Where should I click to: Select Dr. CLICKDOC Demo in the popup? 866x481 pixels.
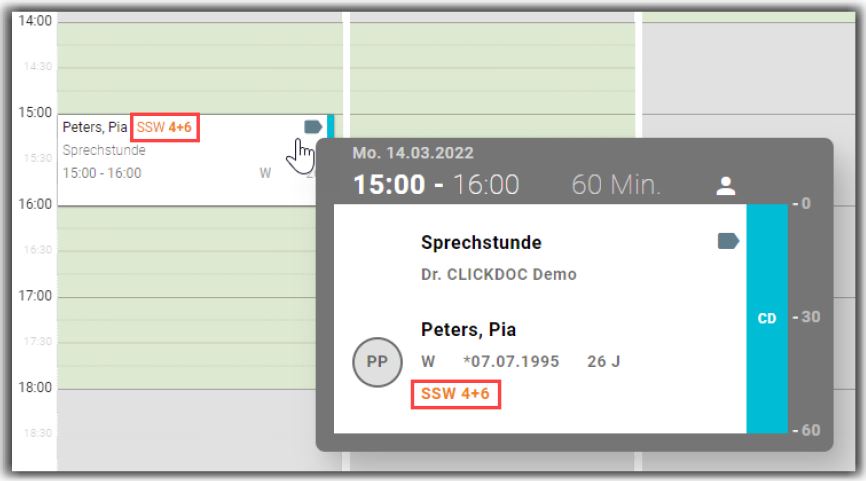(x=498, y=274)
